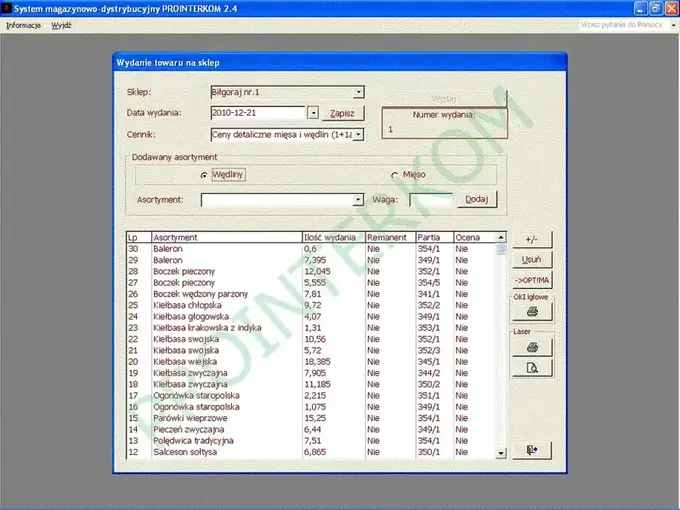Click the exit door icon button
Image resolution: width=680 pixels, height=510 pixels.
pos(532,450)
